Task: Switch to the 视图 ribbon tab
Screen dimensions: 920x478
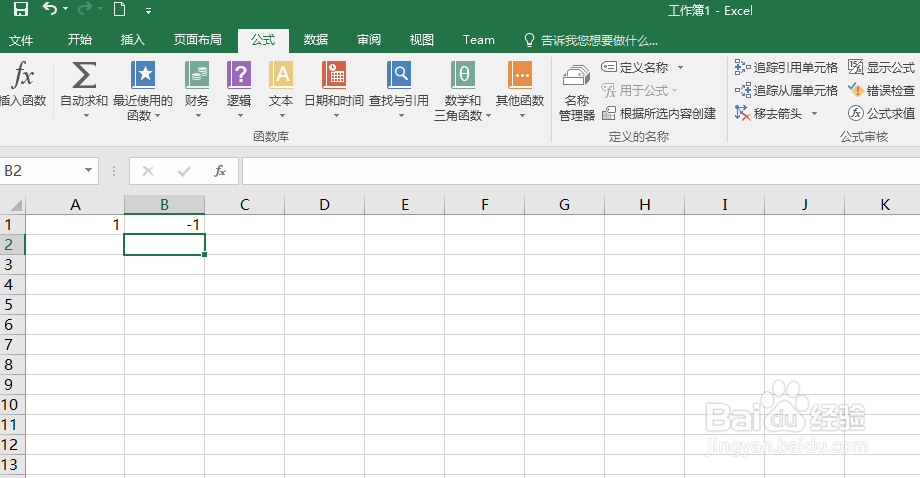Action: (x=422, y=40)
